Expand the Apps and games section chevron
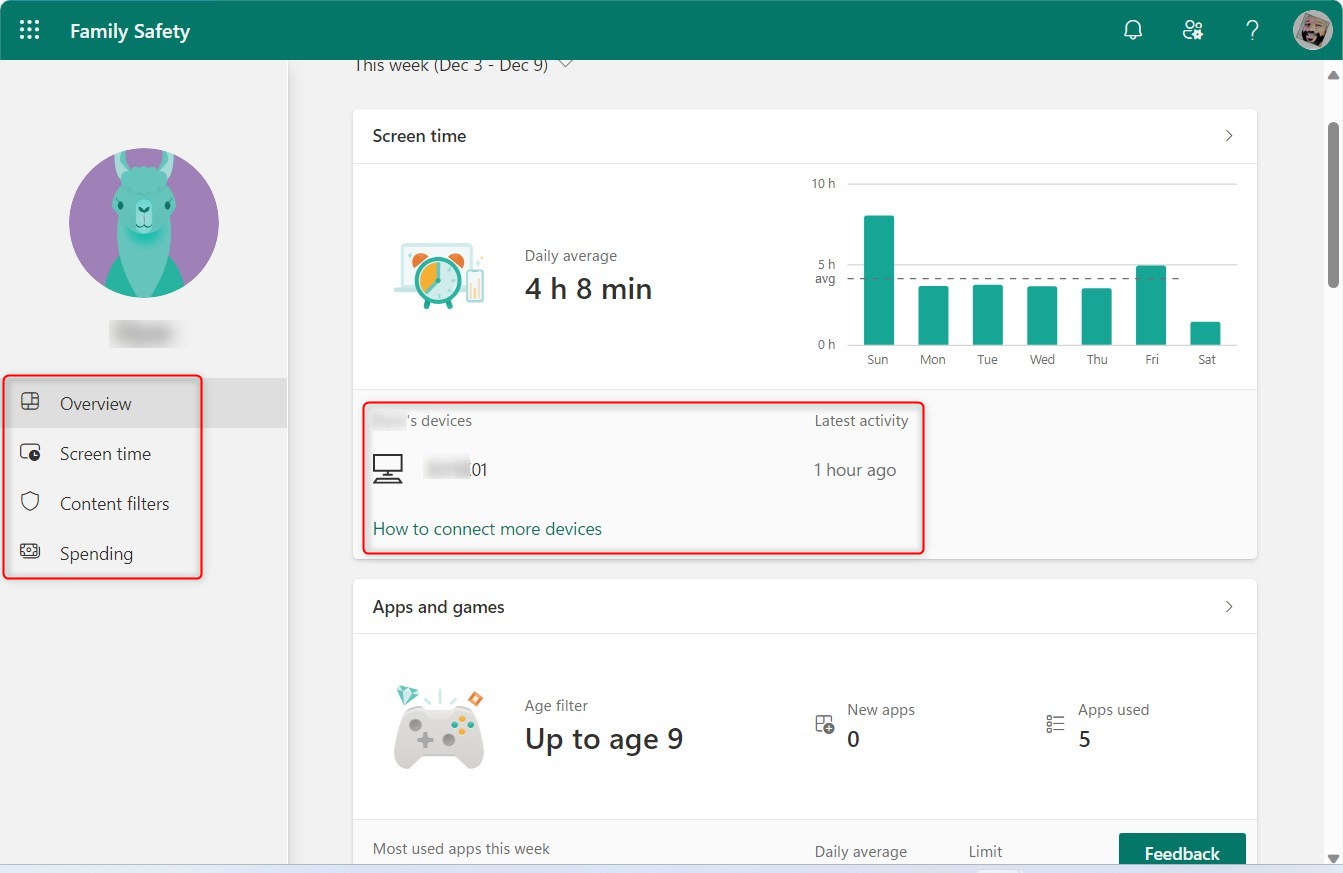 click(x=1229, y=606)
